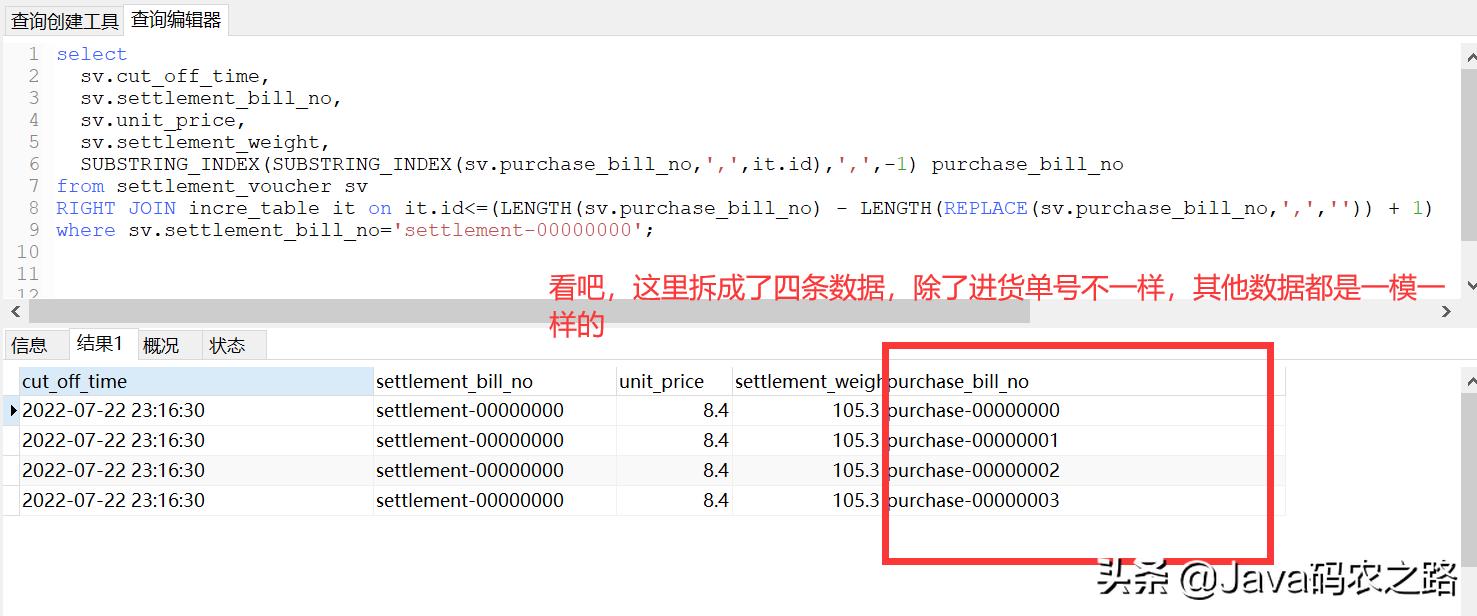Select the 查询编辑器 tab
This screenshot has height=616, width=1477.
pyautogui.click(x=174, y=19)
